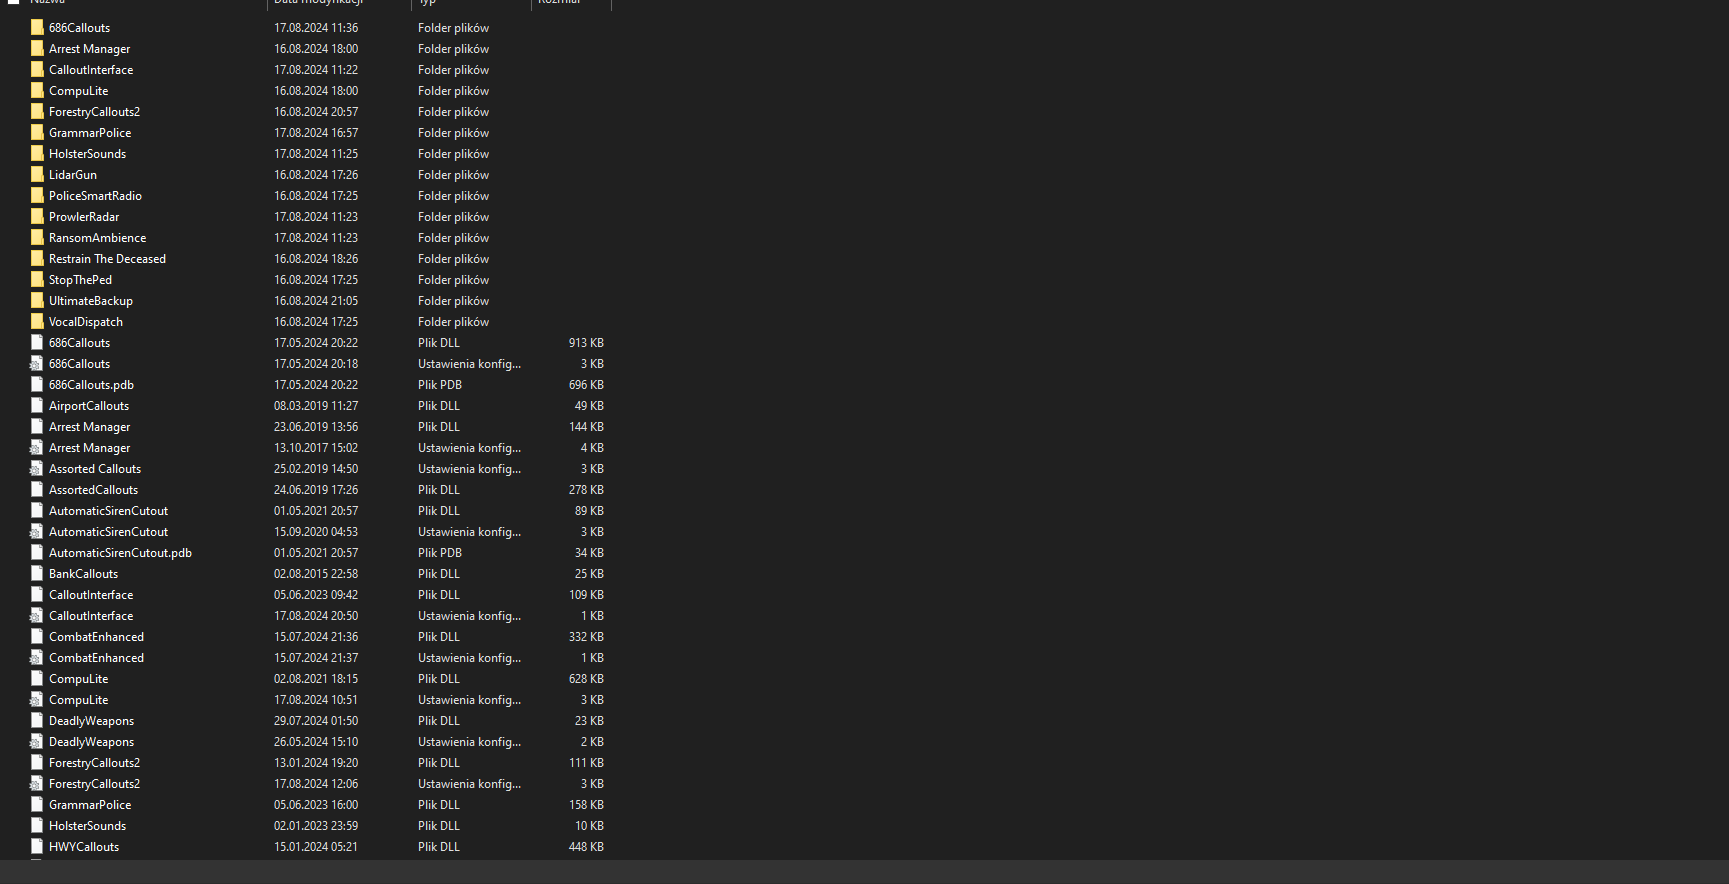Select the CompuLite folder icon

pos(37,91)
